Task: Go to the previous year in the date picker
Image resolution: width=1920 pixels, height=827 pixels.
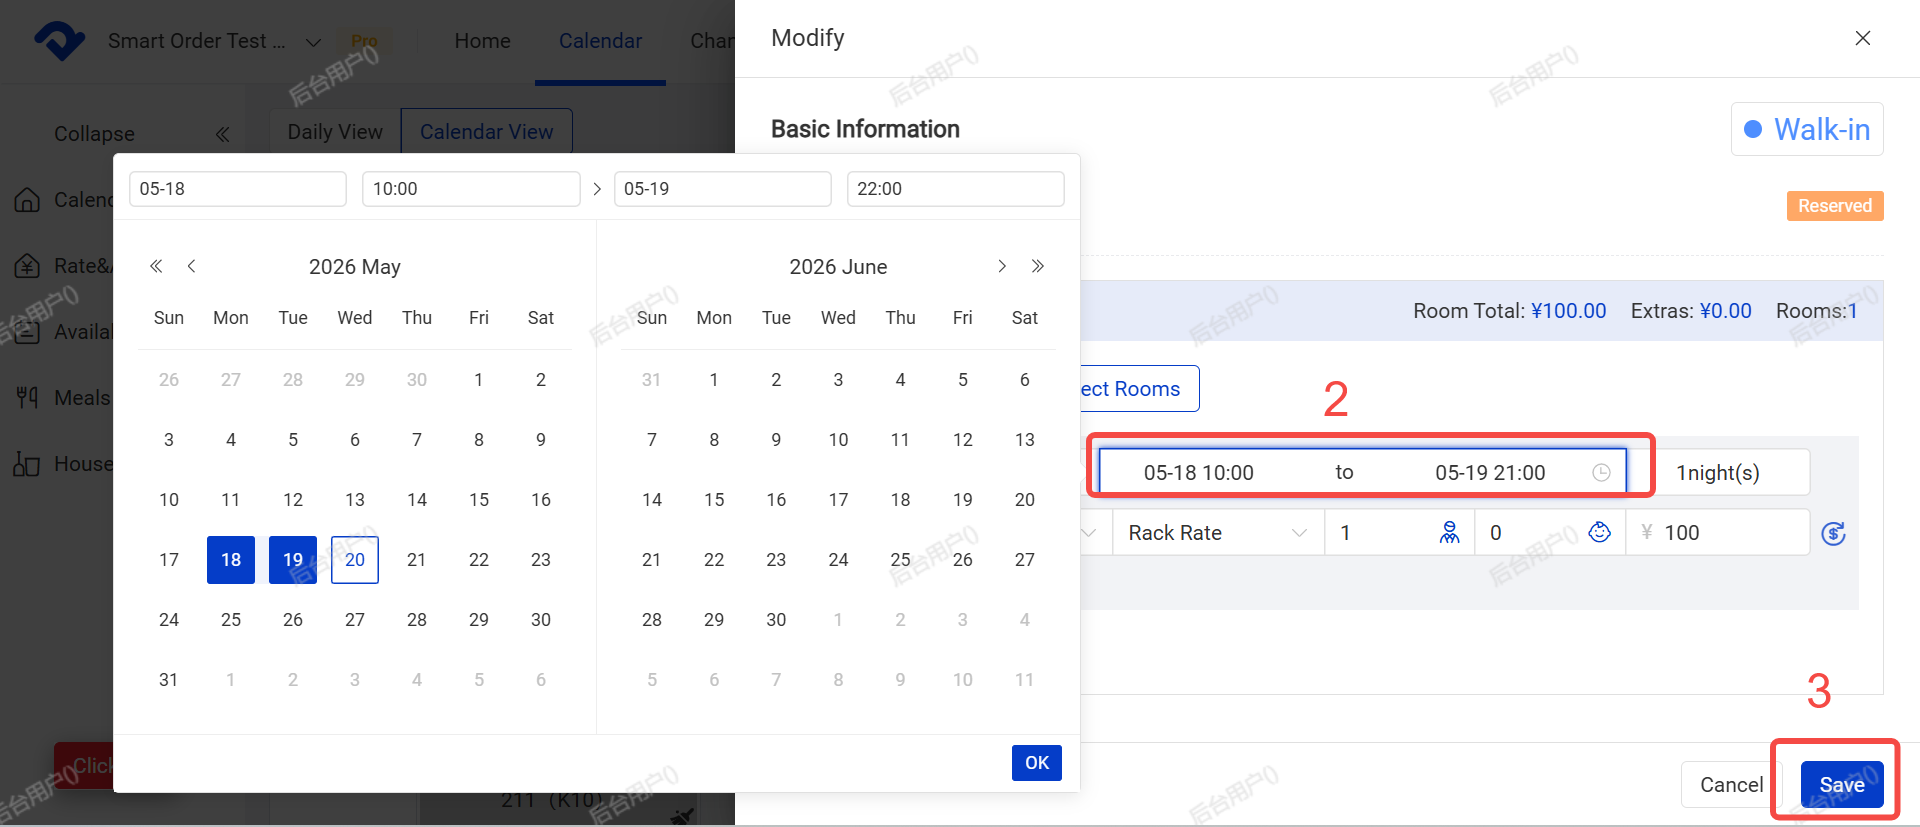Action: point(156,266)
